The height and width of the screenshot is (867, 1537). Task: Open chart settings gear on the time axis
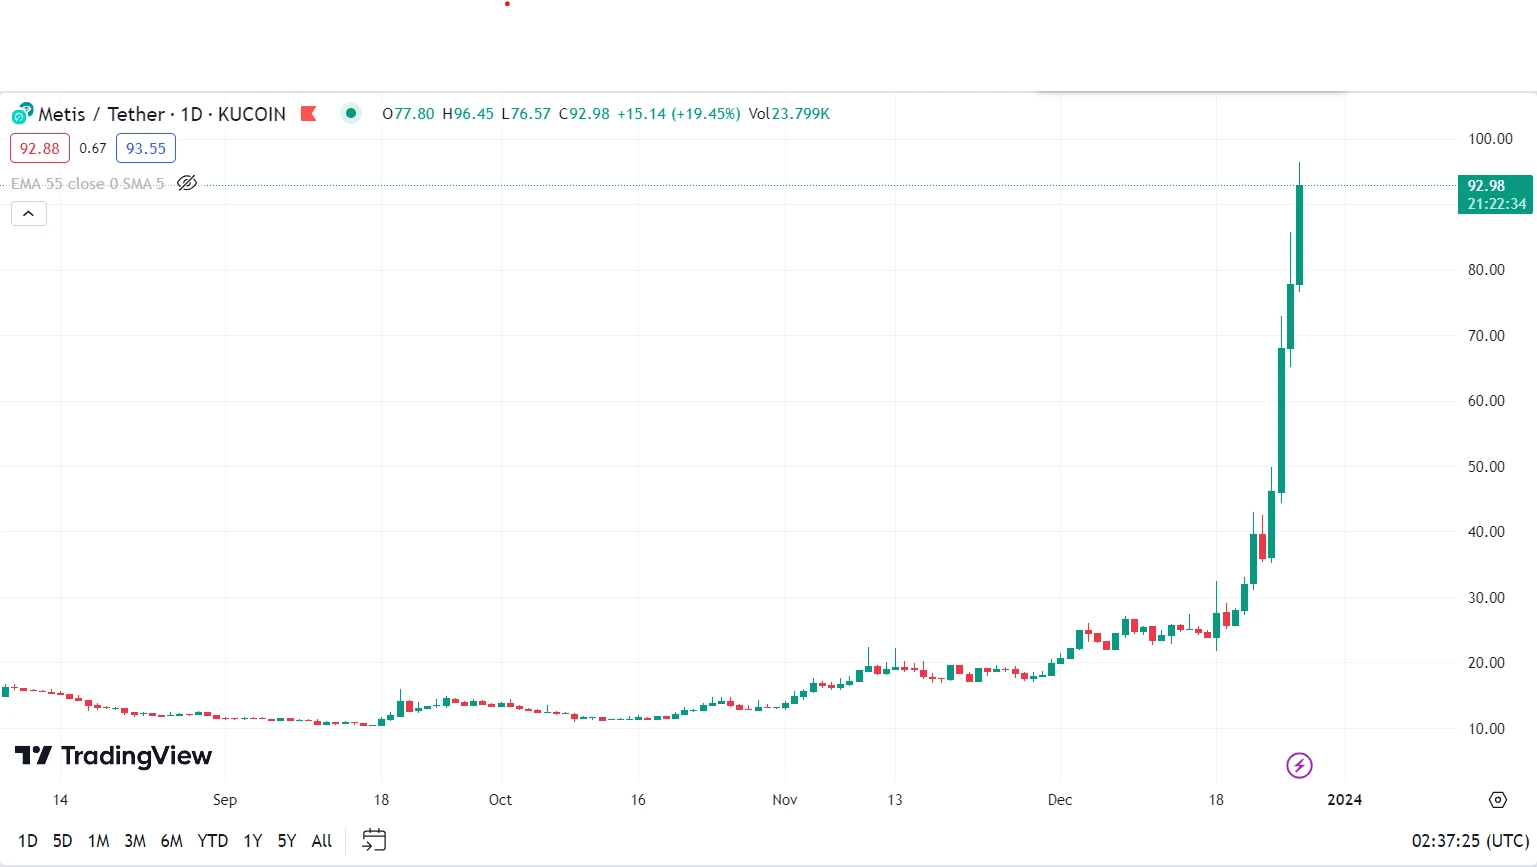(1497, 799)
